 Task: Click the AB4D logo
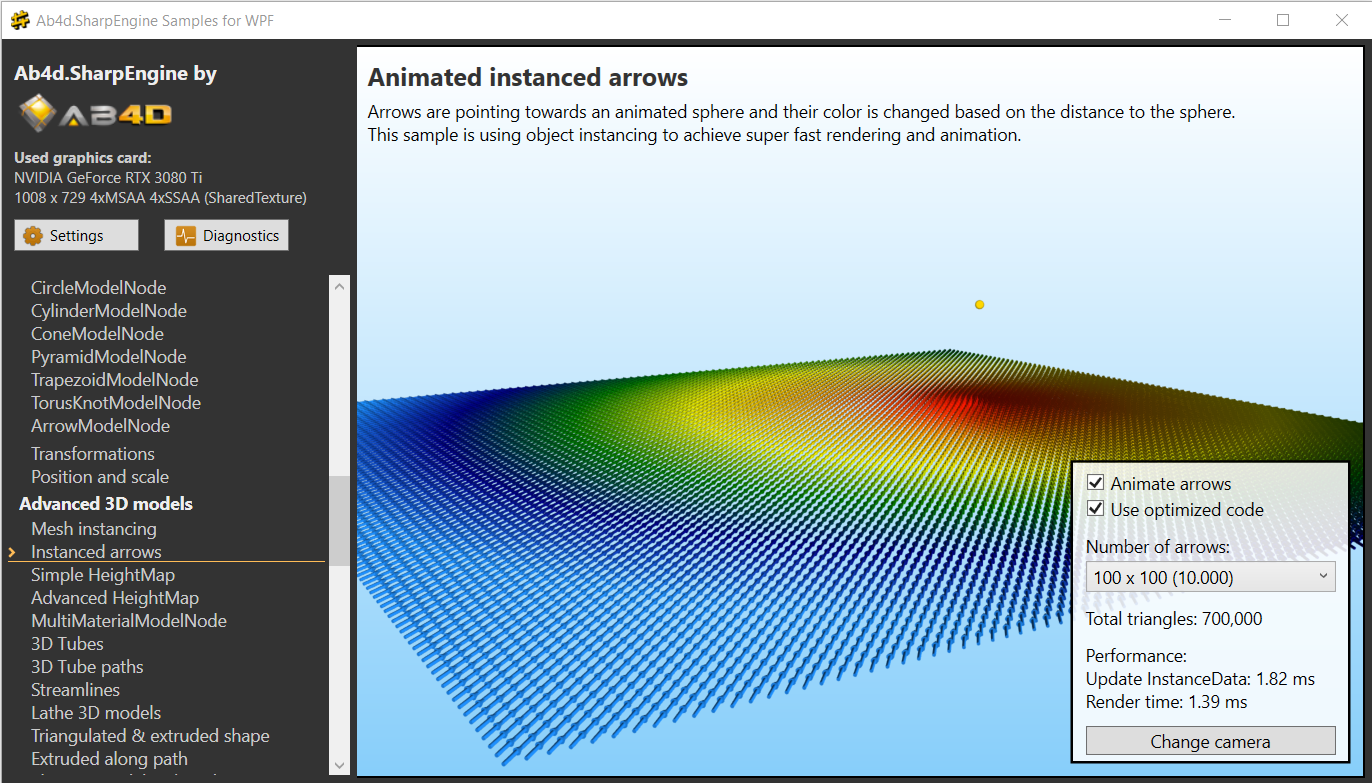[95, 114]
